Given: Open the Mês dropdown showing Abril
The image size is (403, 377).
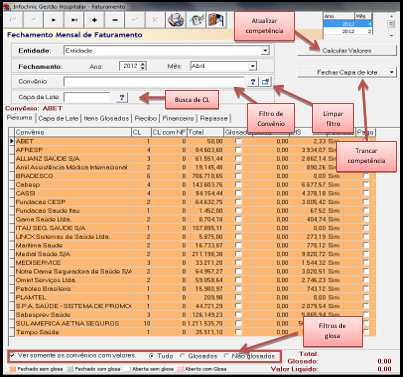Looking at the screenshot, I should (252, 66).
